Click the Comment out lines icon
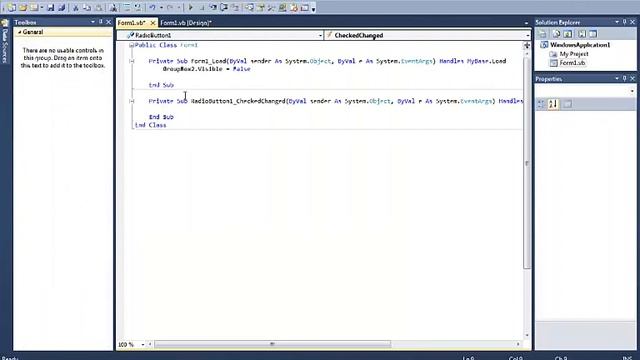 tap(127, 8)
